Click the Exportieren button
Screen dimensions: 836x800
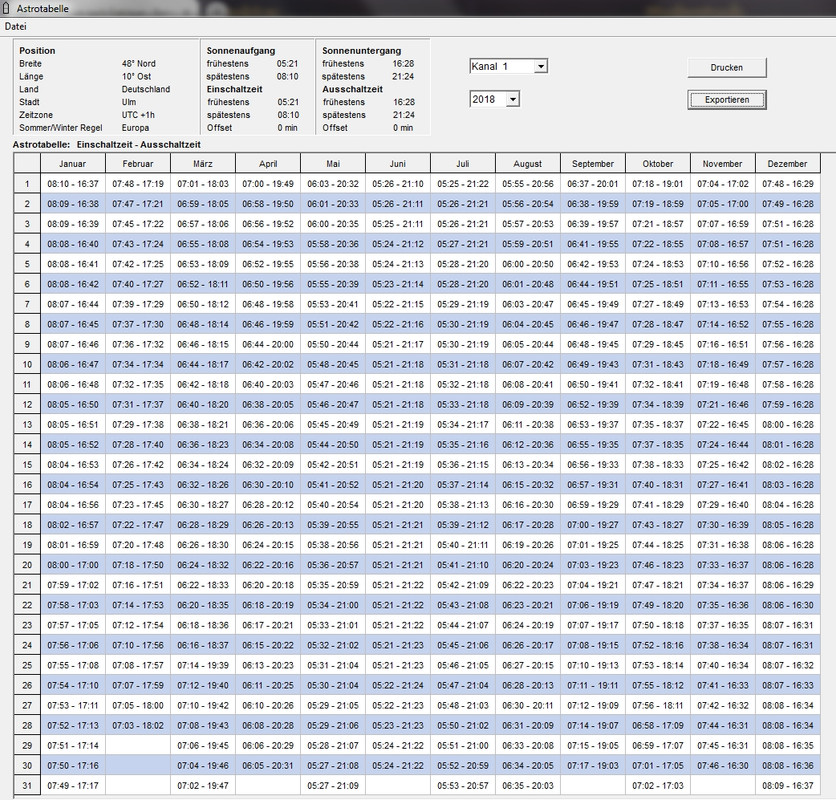[727, 100]
